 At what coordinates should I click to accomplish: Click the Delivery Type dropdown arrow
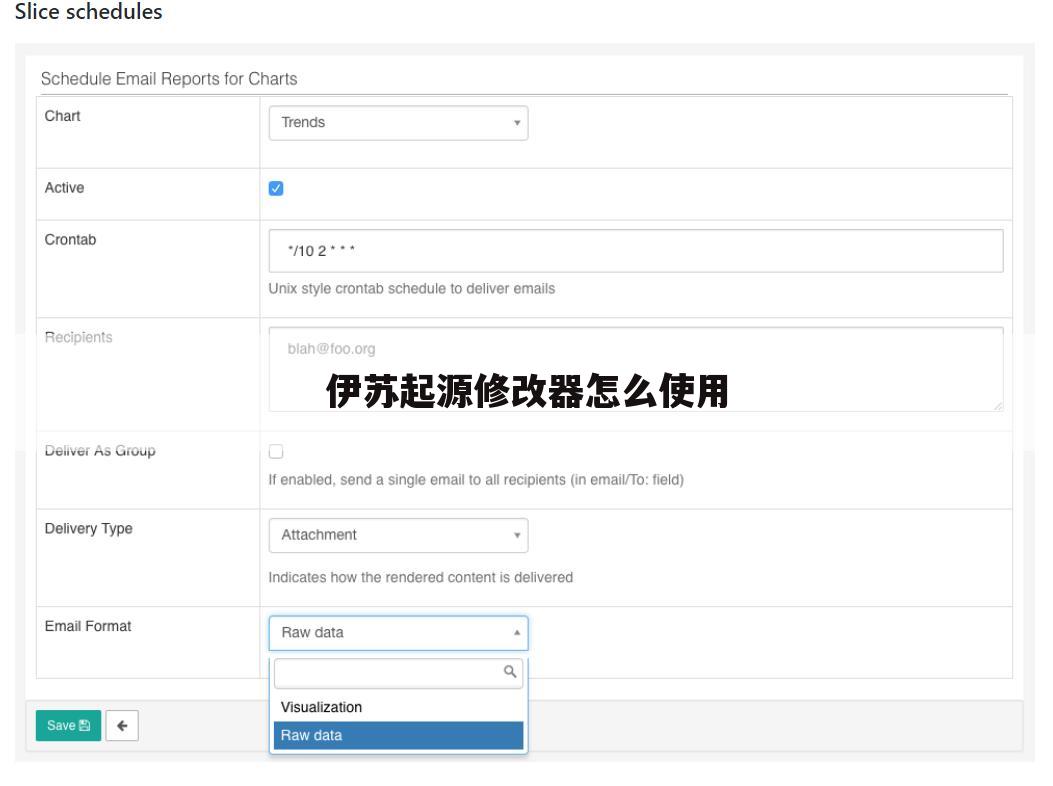pos(517,535)
